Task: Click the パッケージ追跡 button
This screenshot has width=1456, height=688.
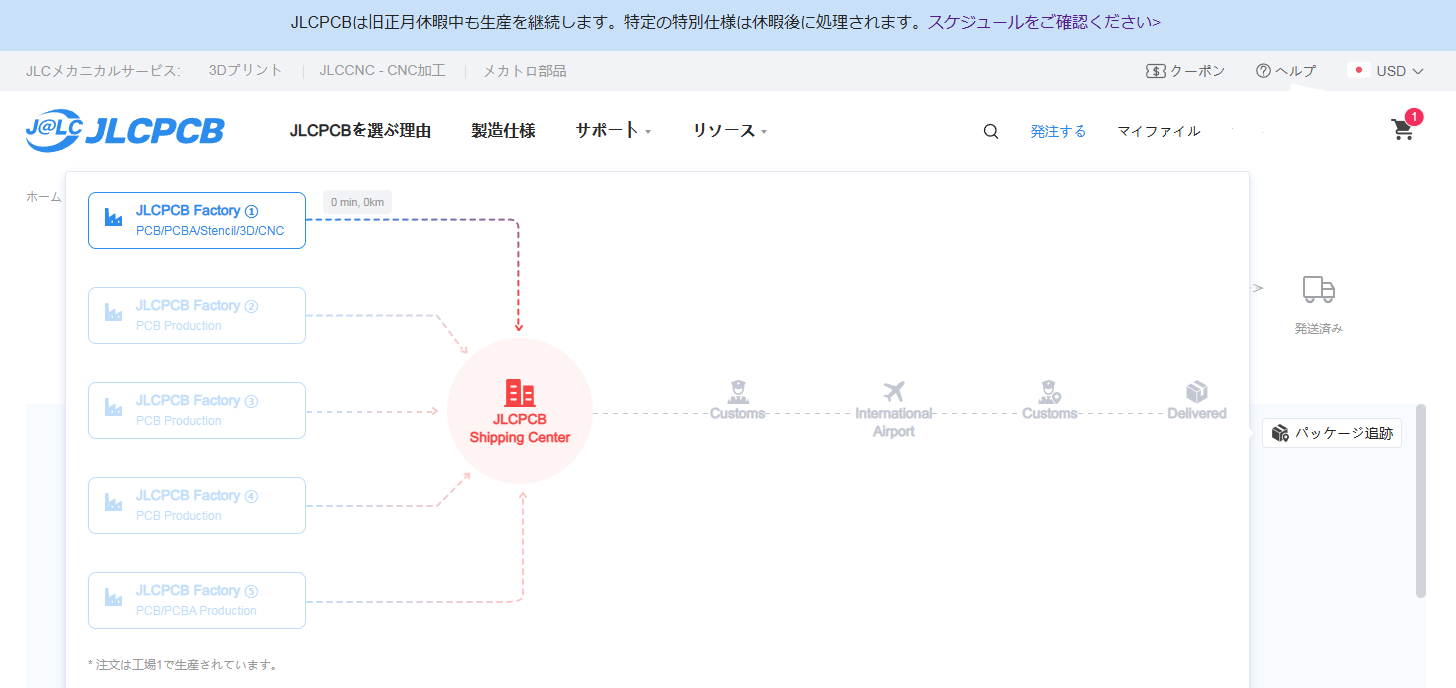Action: 1332,433
